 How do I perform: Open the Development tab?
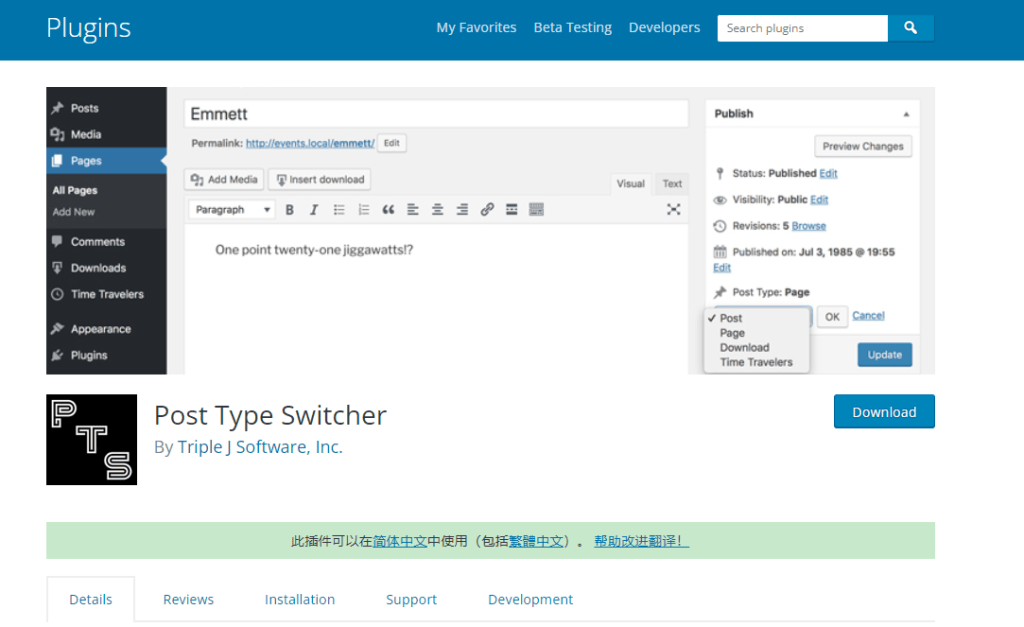point(530,600)
